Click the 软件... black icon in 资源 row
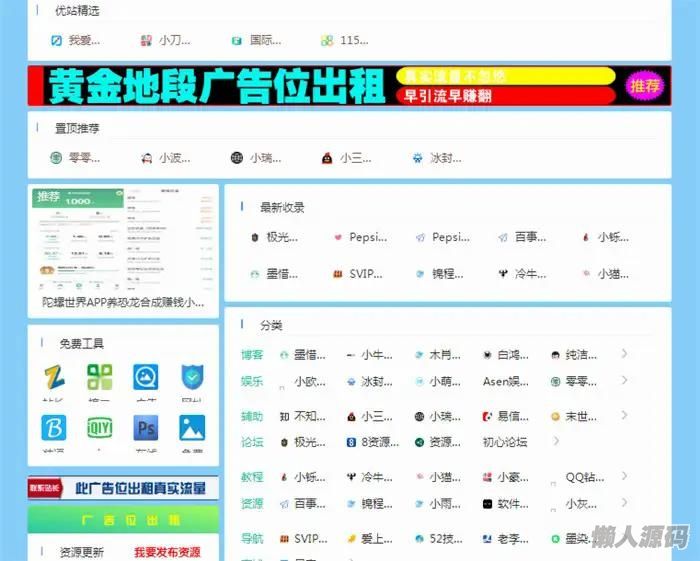 (x=487, y=504)
